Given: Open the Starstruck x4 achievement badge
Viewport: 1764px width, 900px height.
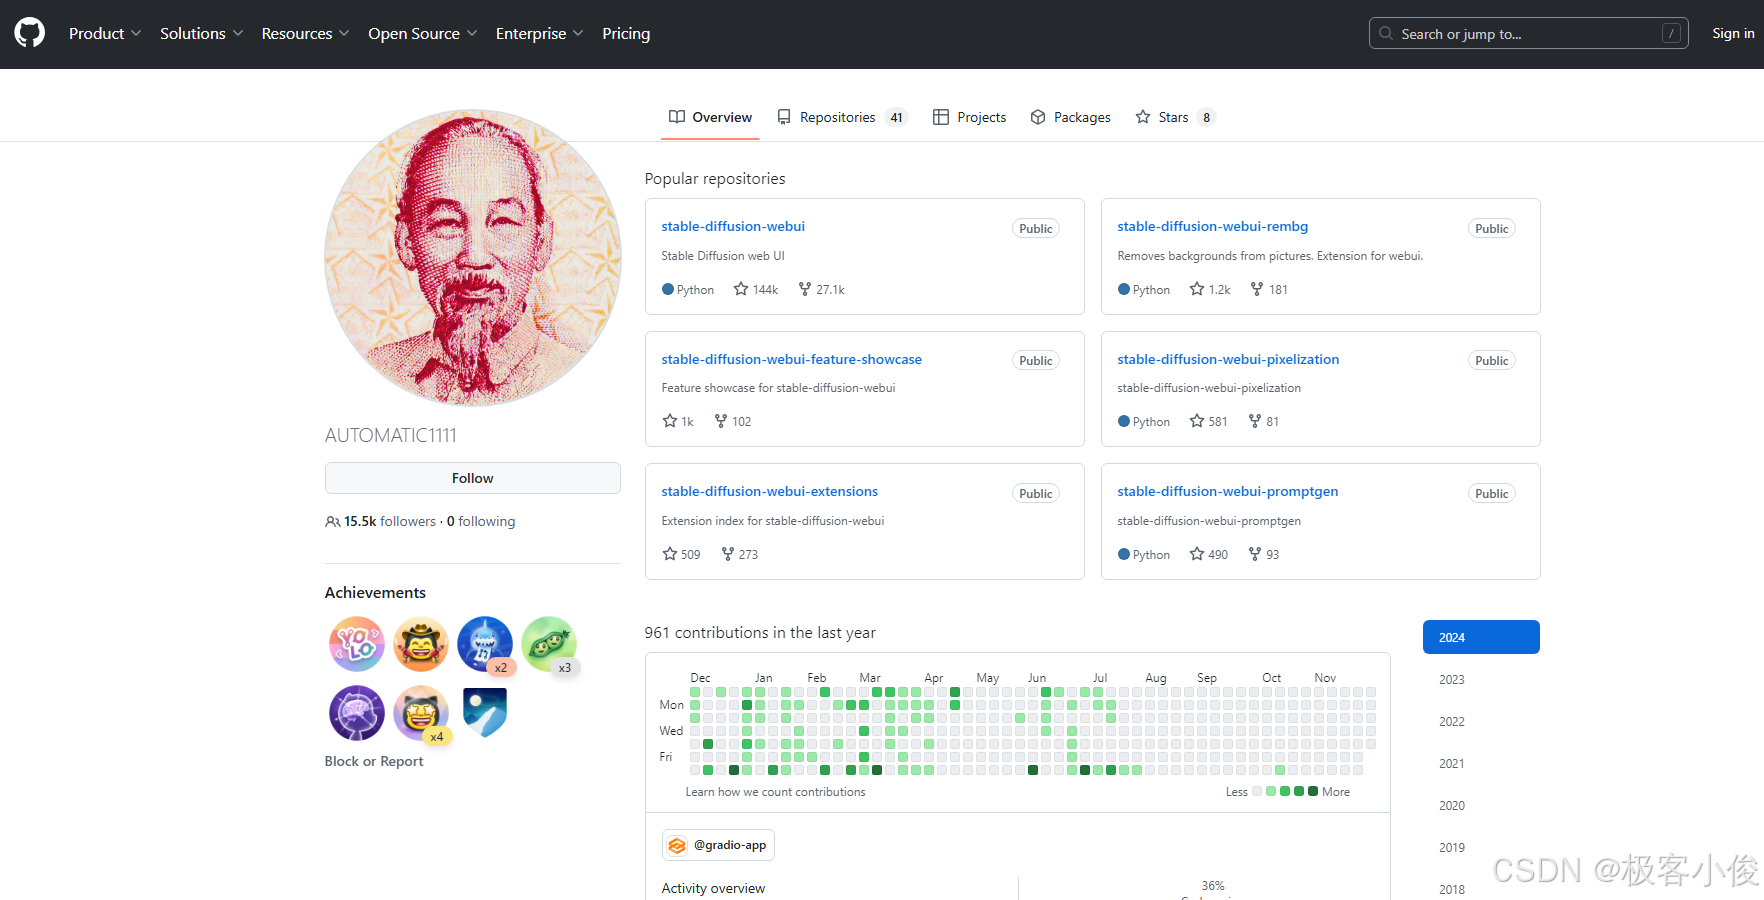Looking at the screenshot, I should pyautogui.click(x=421, y=713).
